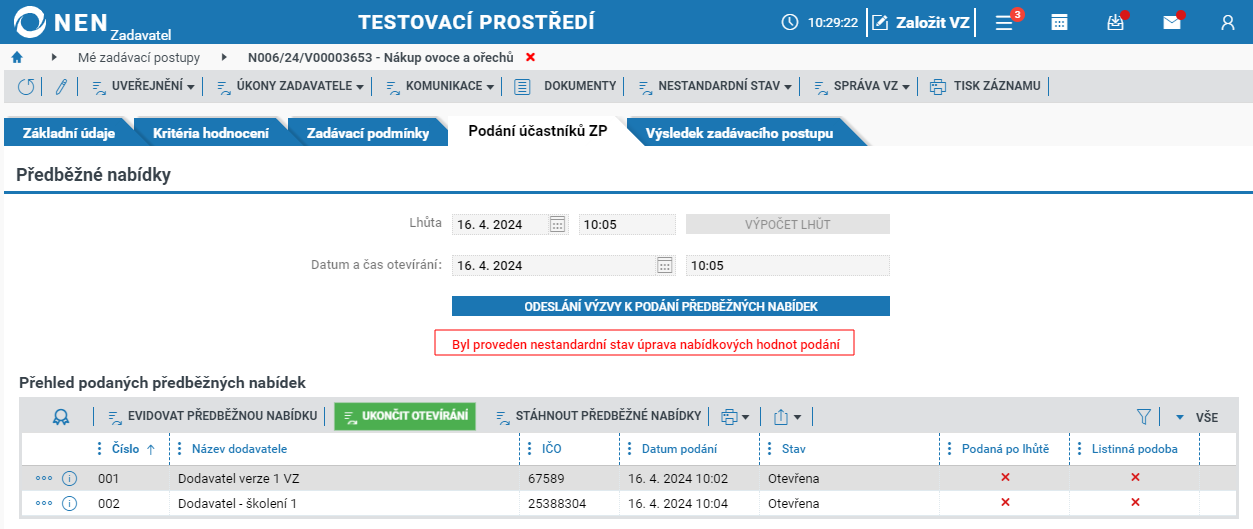
Task: Switch to Výsledek zadávacího postupu tab
Action: (x=739, y=133)
